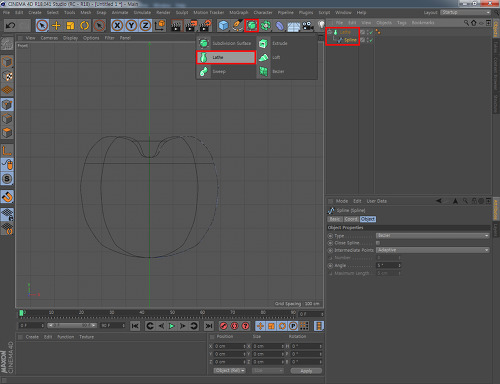
Task: Toggle Lathe enable checkmark
Action: (370, 32)
